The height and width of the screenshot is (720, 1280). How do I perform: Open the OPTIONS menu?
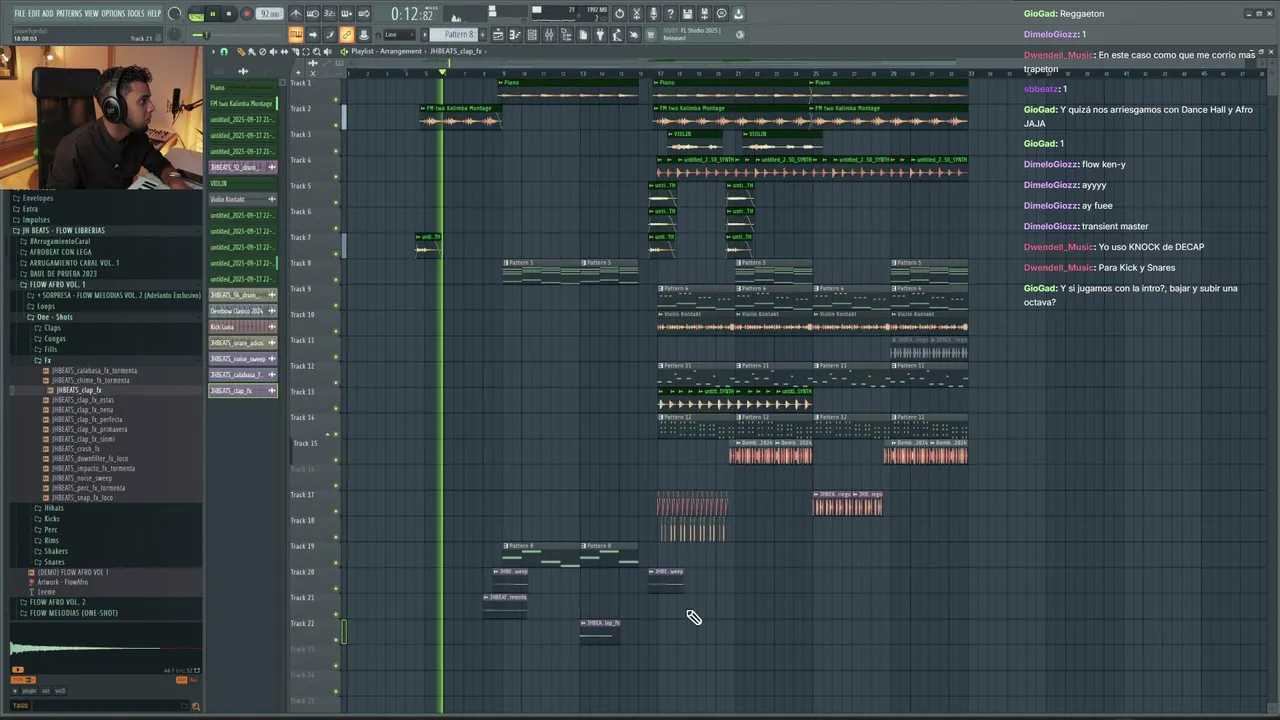113,14
